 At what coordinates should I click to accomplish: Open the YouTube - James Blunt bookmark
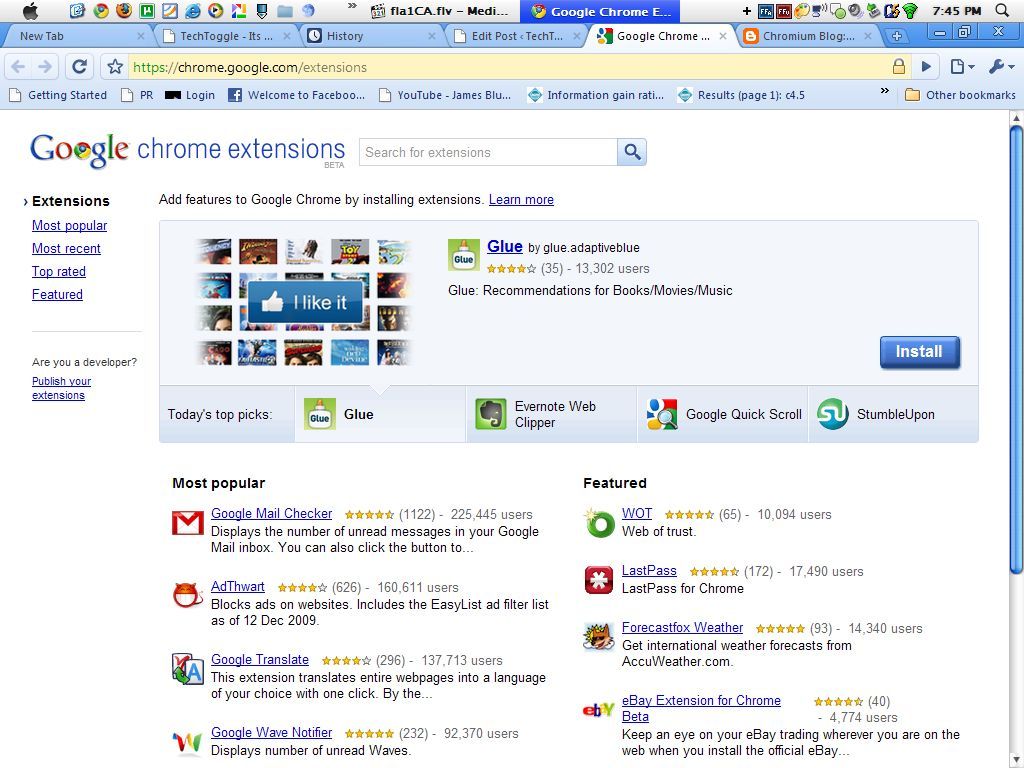[x=445, y=95]
